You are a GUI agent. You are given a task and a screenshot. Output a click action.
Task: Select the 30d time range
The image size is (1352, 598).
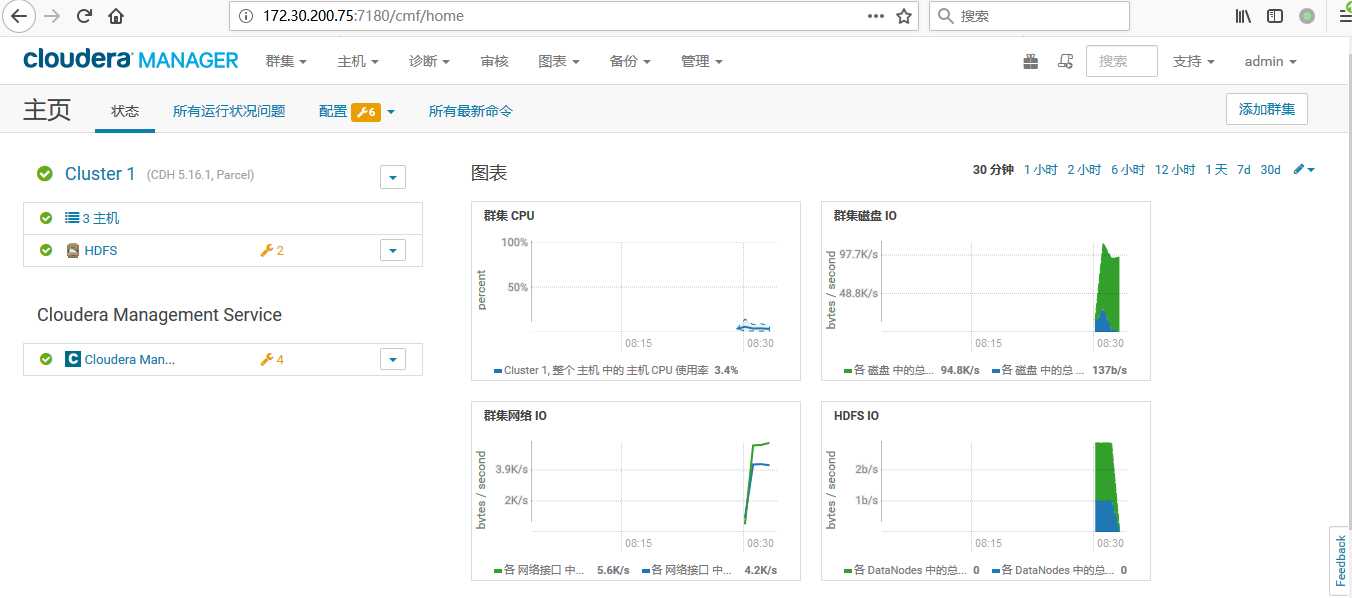pos(1270,170)
